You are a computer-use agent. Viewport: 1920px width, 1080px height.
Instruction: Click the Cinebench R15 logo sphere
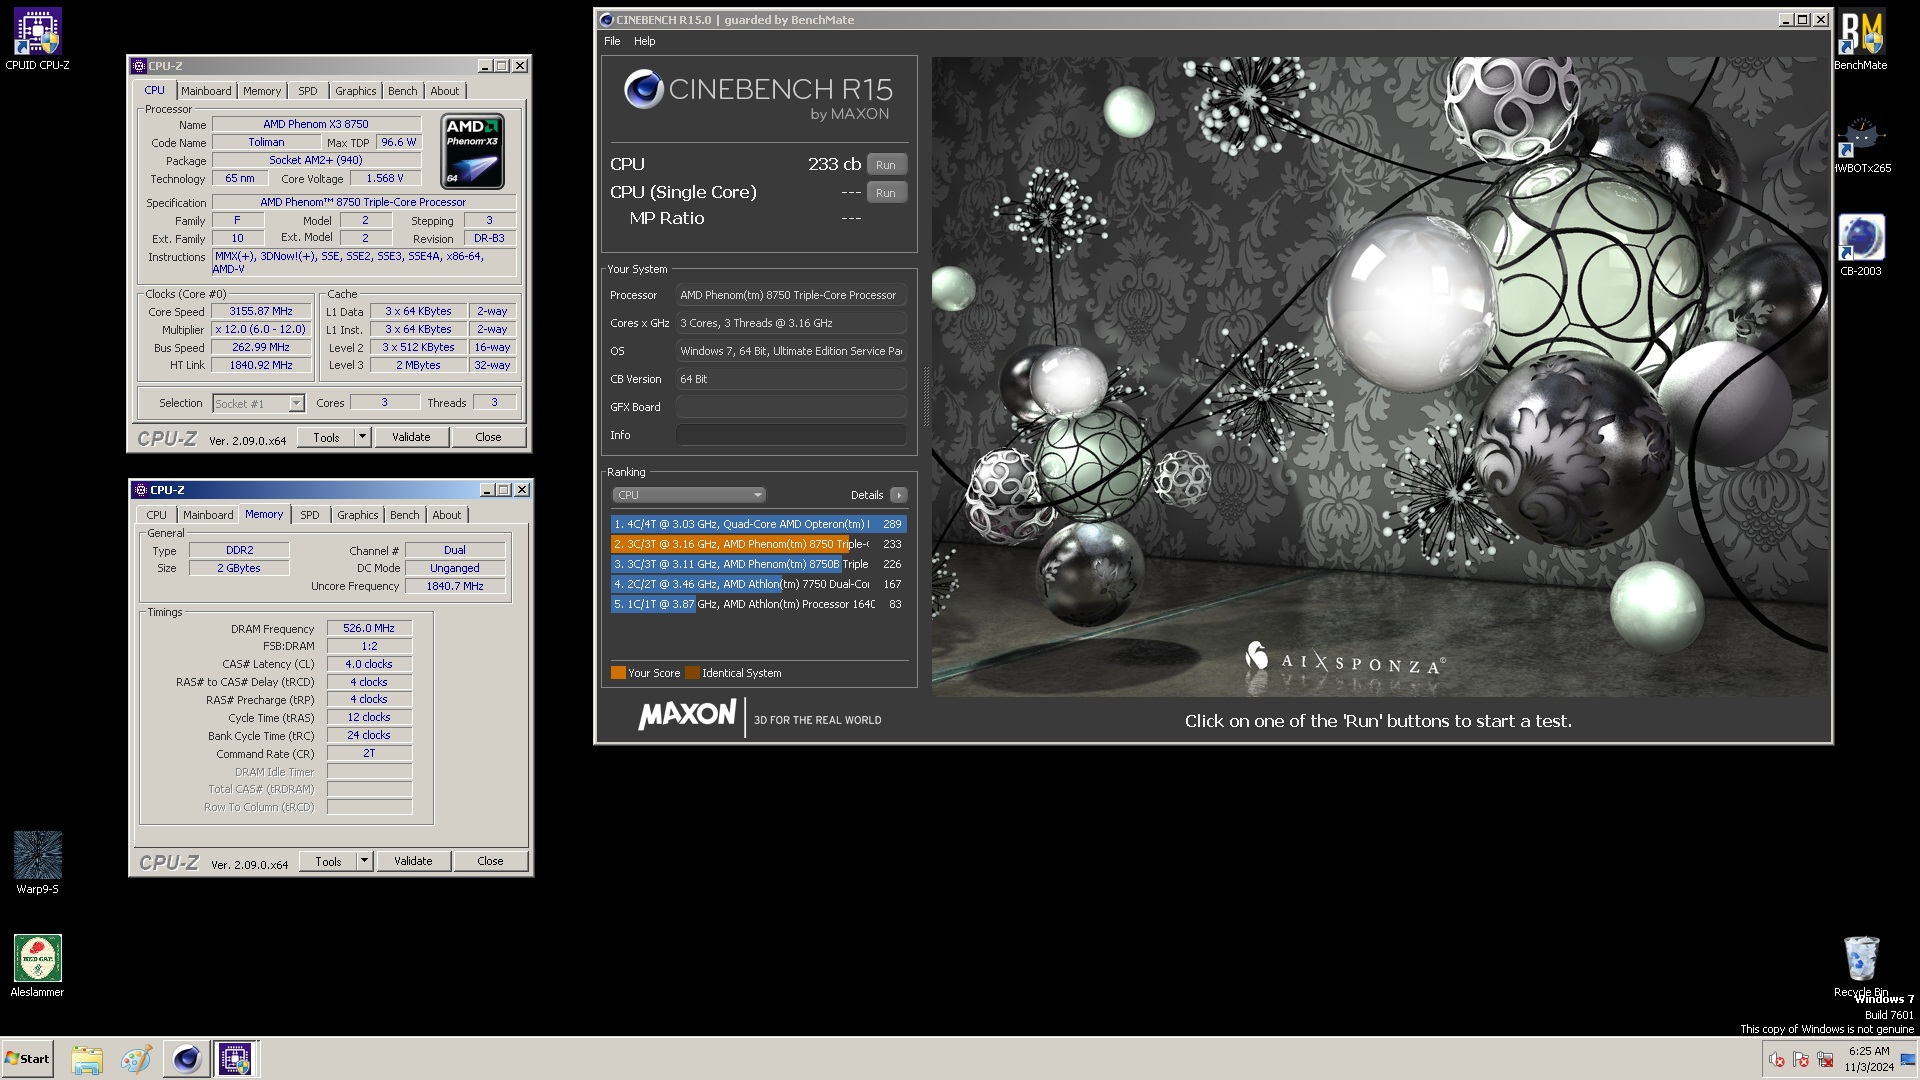point(643,90)
